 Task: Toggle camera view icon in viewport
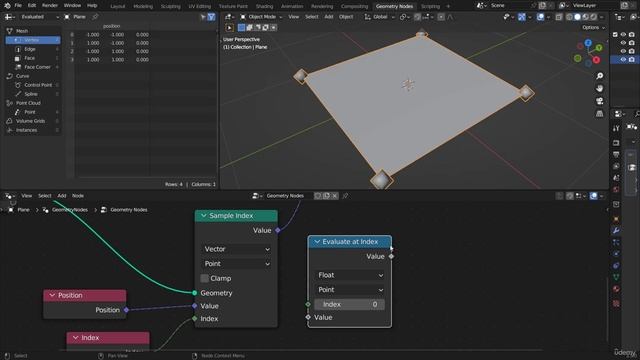pyautogui.click(x=600, y=101)
